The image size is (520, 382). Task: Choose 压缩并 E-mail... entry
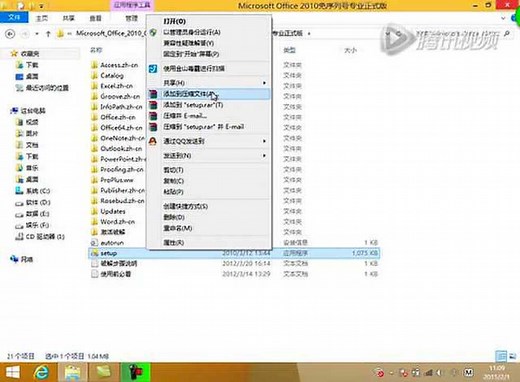[x=208, y=116]
